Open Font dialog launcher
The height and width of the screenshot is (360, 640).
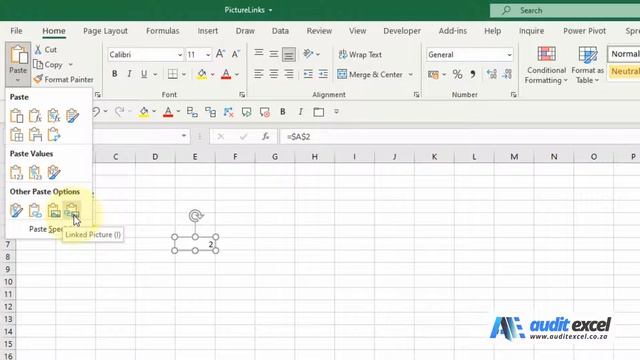pos(242,95)
